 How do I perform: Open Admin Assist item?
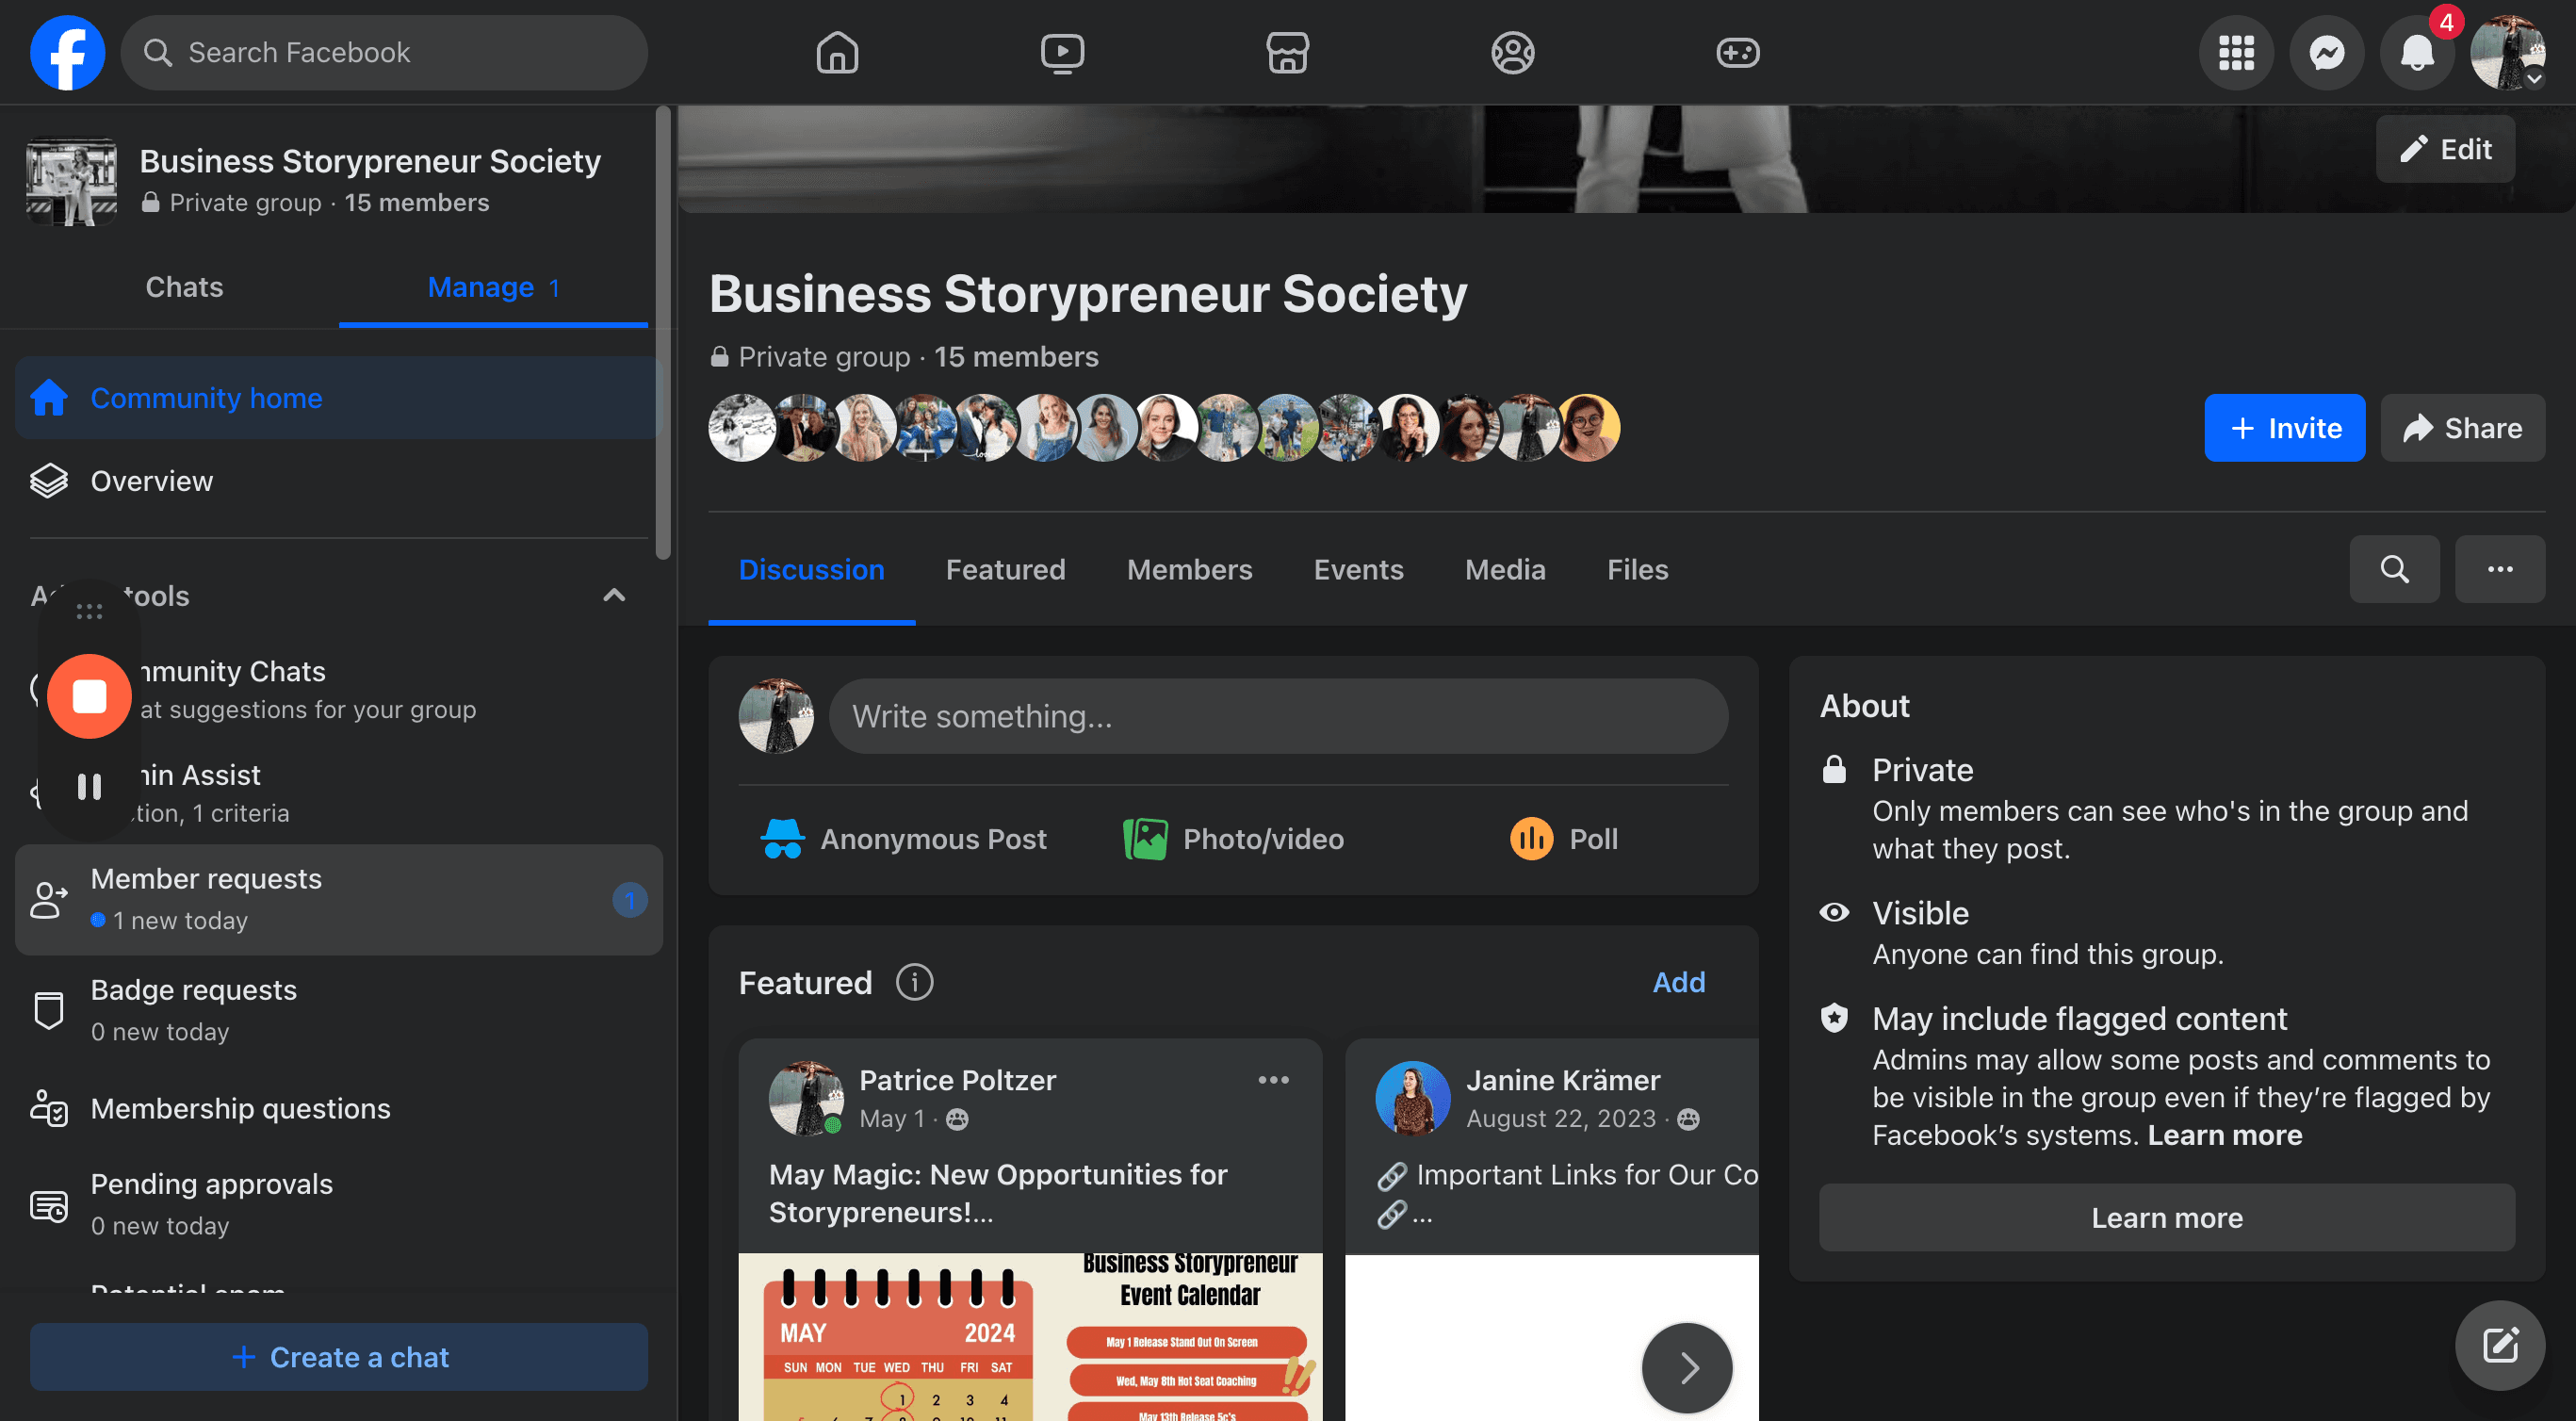point(339,793)
